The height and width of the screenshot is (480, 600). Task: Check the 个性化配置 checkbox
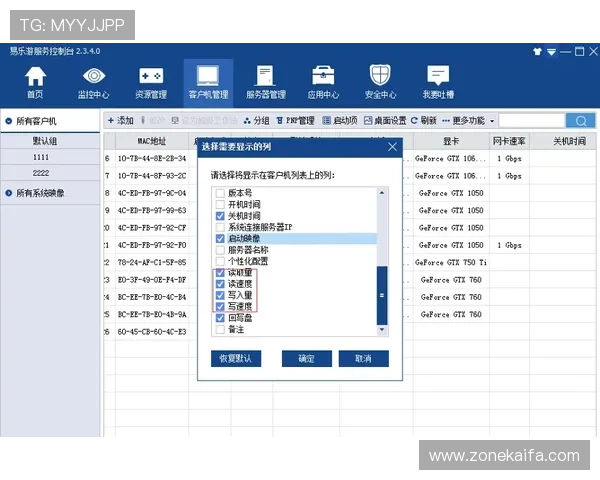click(x=220, y=261)
